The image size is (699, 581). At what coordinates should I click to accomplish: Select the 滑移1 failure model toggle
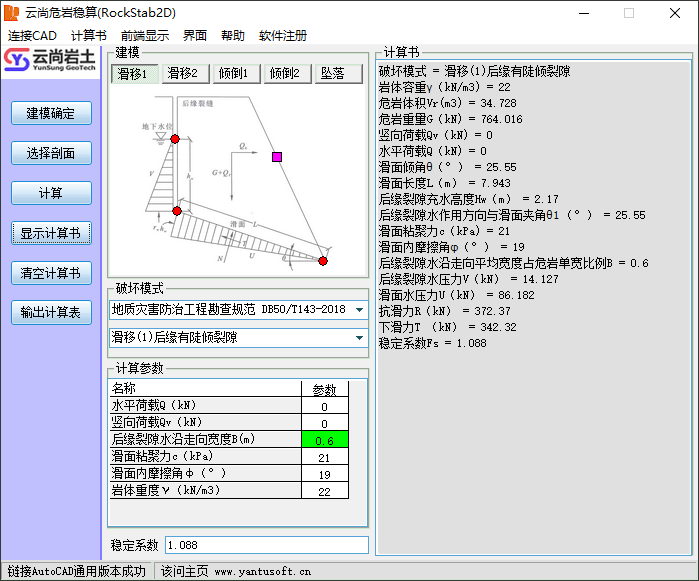[x=134, y=74]
